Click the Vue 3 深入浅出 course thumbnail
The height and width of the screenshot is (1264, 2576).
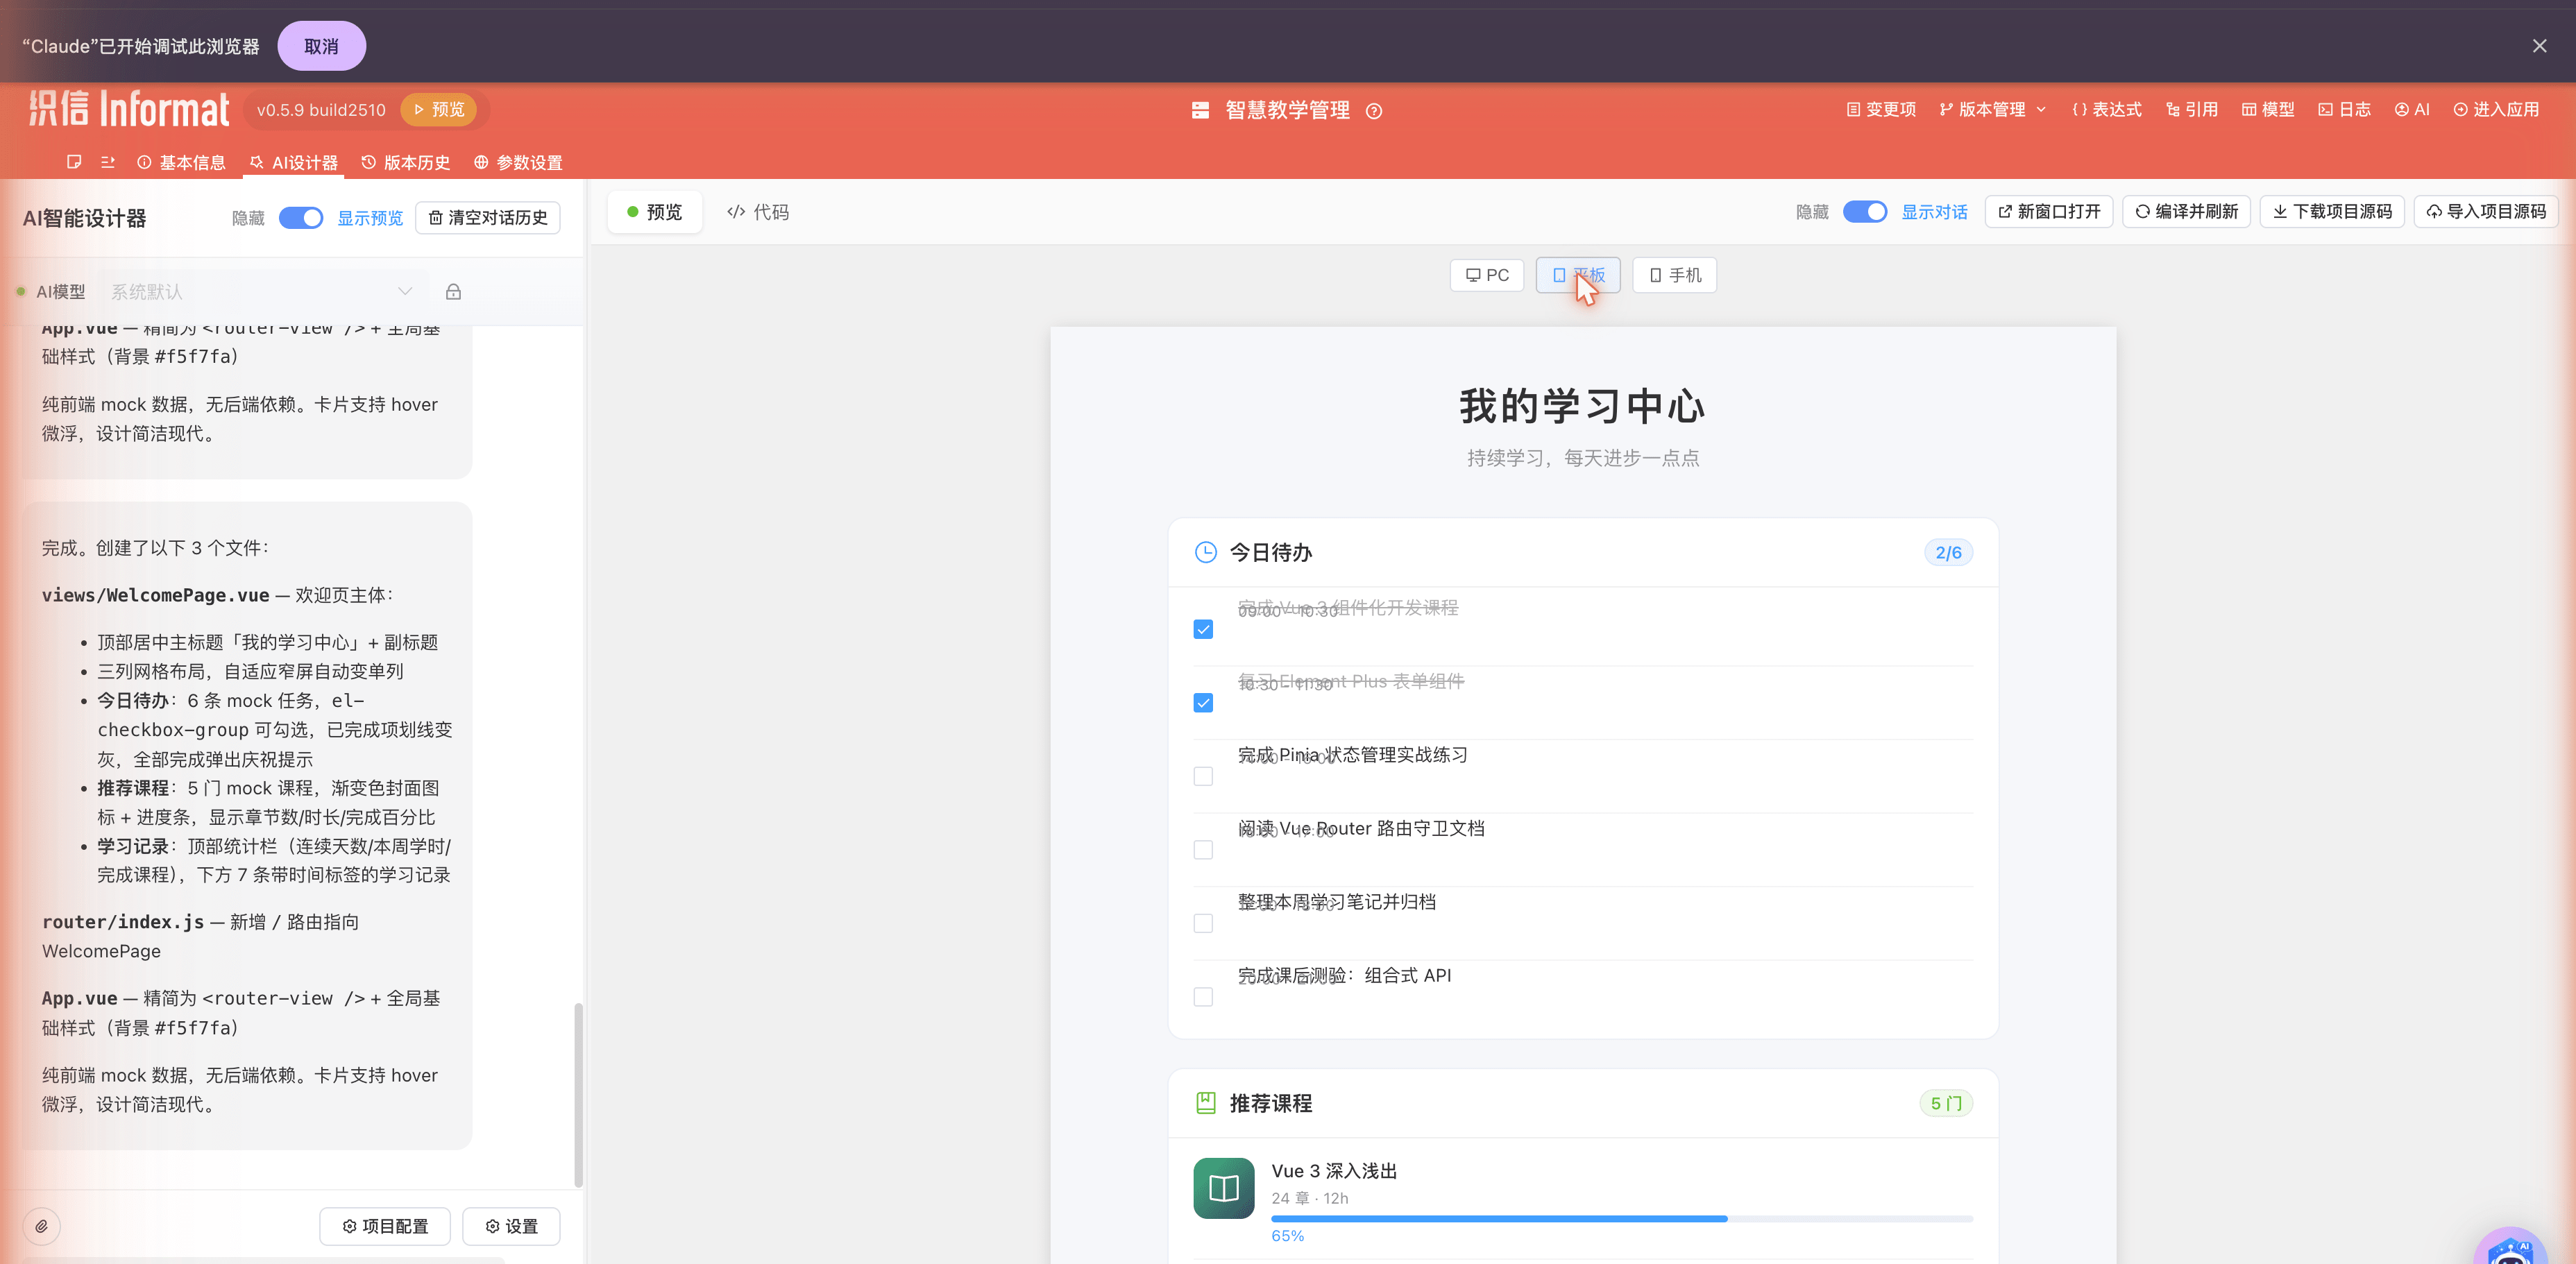pyautogui.click(x=1224, y=1188)
